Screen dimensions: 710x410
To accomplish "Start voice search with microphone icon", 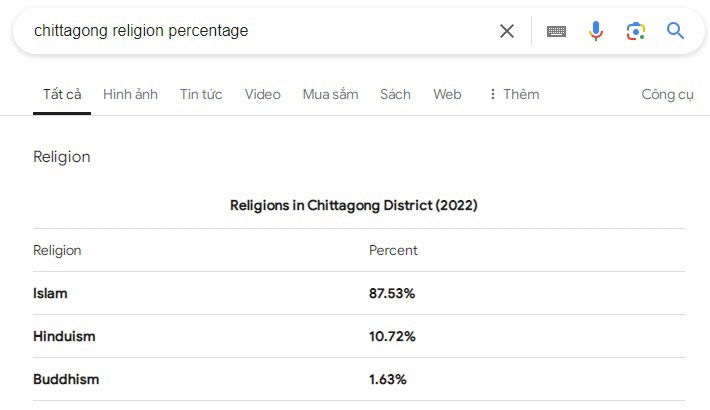I will coord(596,31).
